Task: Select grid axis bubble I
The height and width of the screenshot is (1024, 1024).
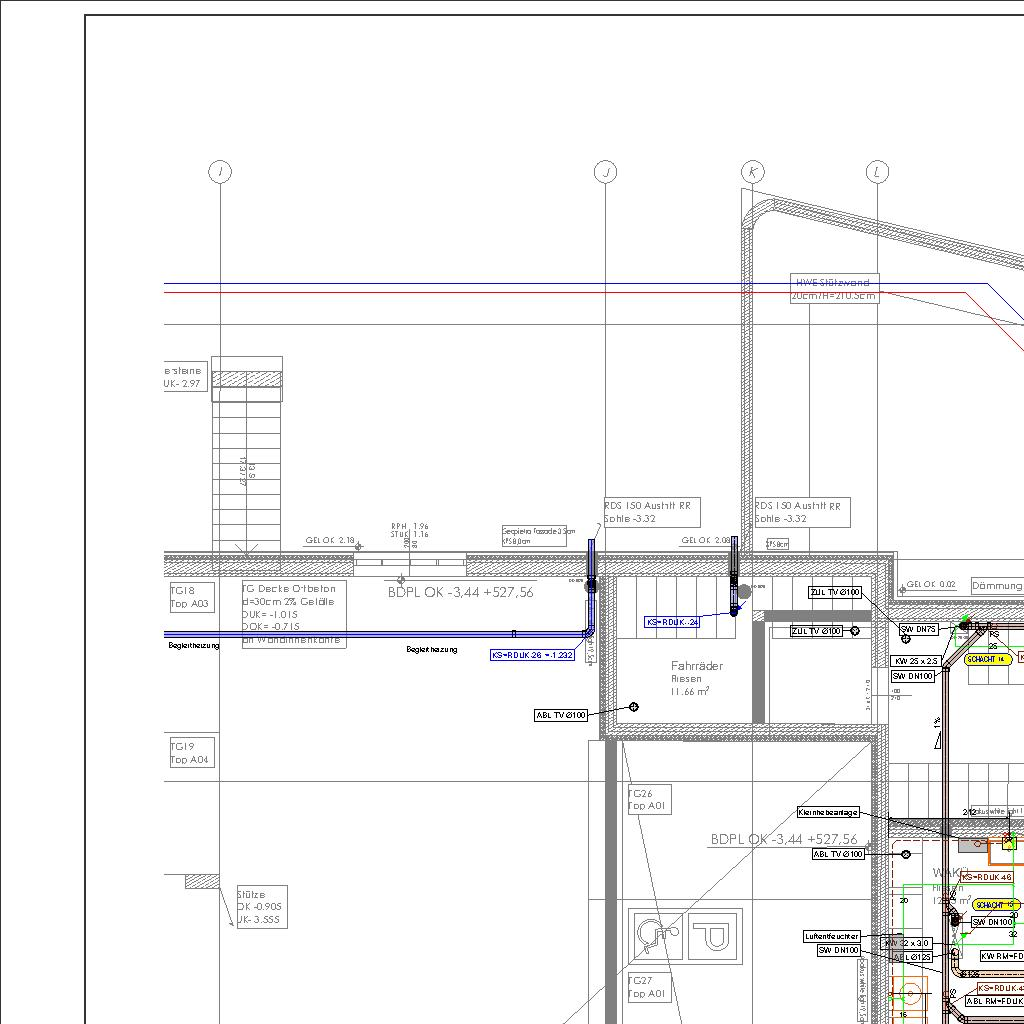Action: tap(220, 172)
